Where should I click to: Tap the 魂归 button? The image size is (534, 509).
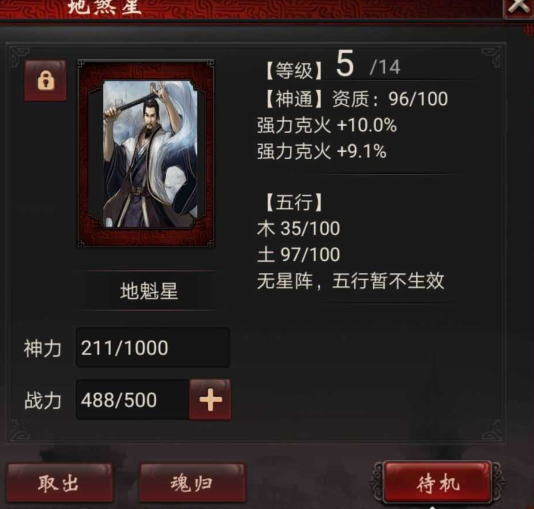pos(192,482)
